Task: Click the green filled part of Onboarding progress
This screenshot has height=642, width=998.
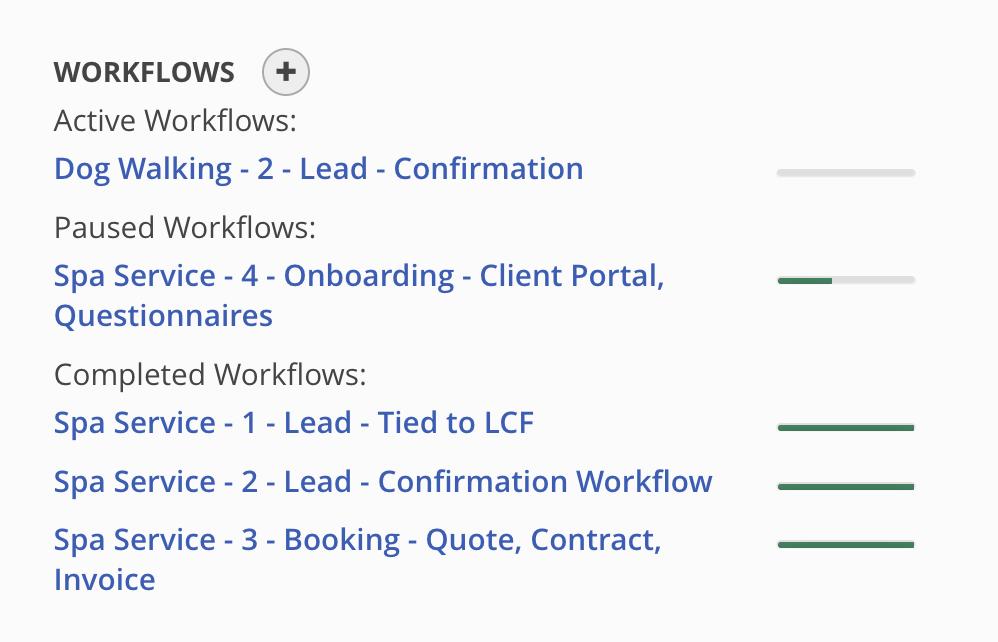Action: pyautogui.click(x=805, y=281)
